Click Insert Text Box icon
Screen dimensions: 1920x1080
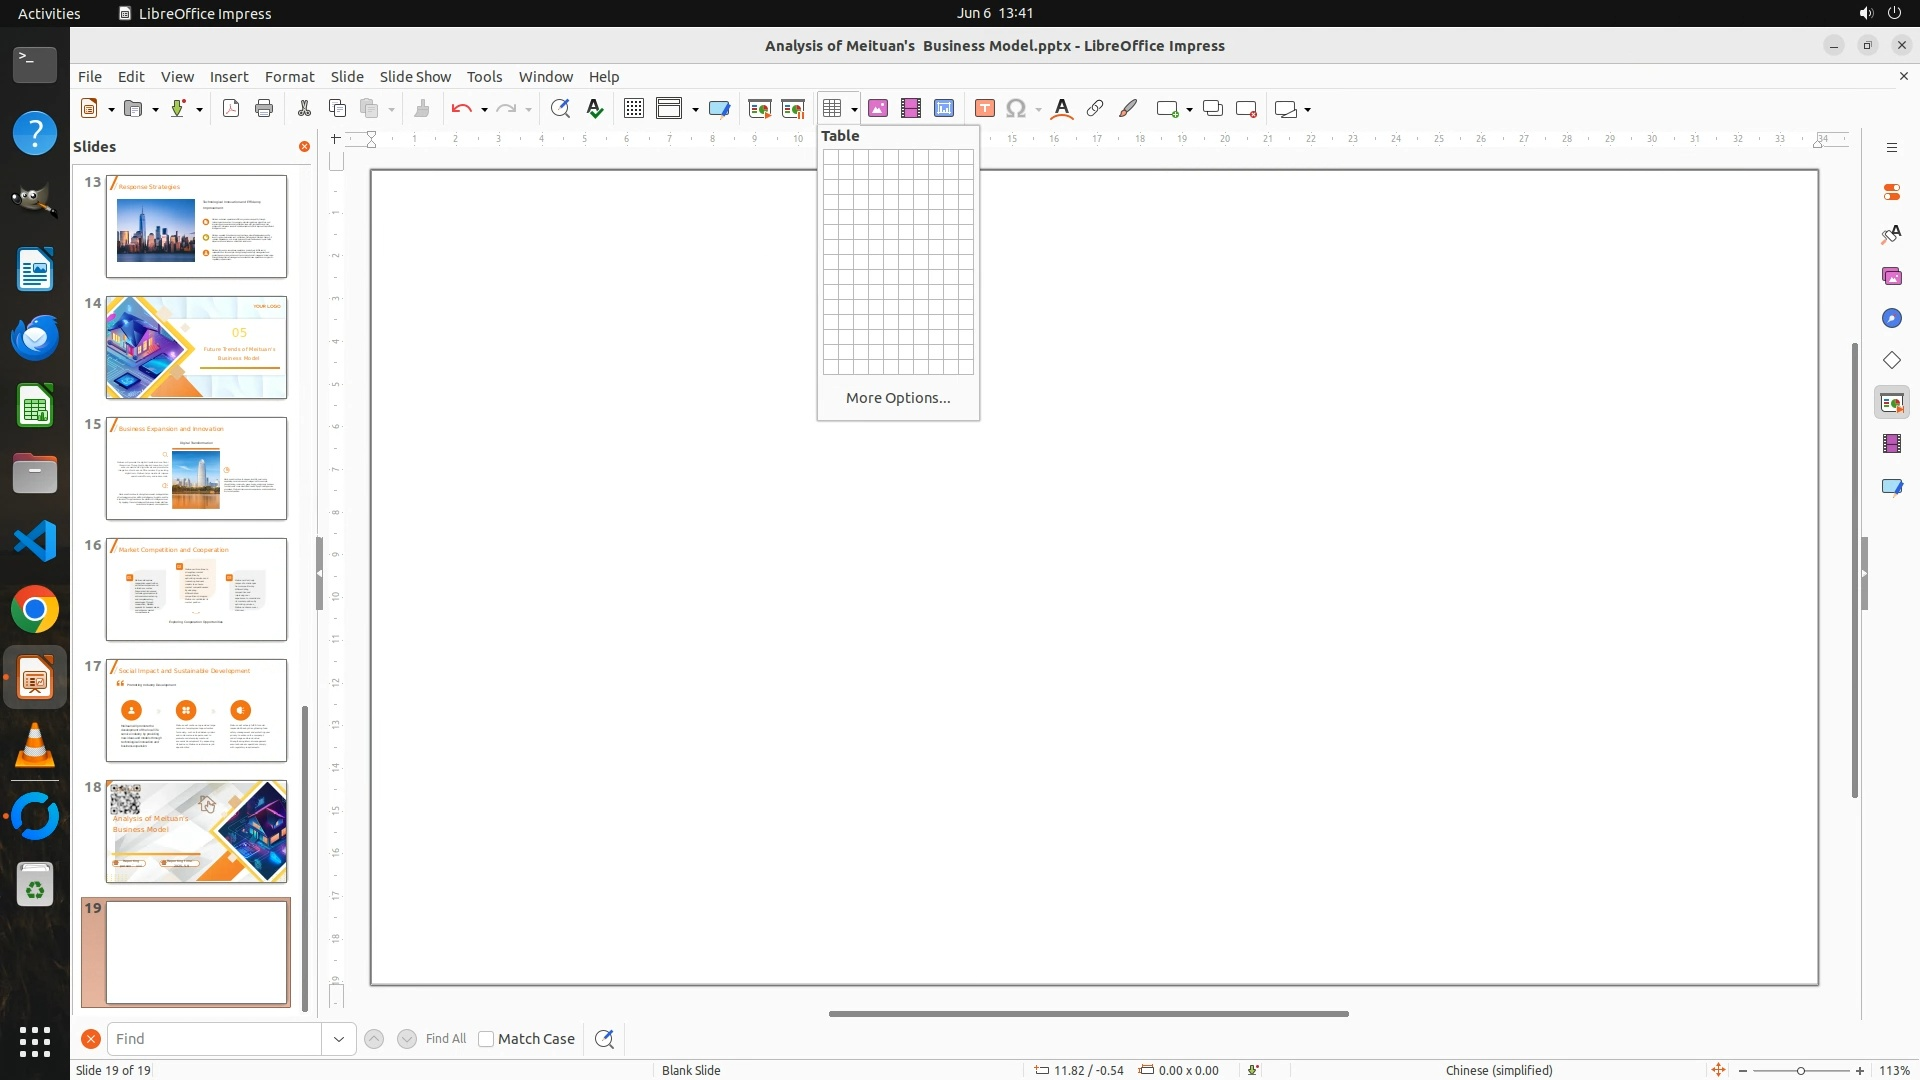pyautogui.click(x=985, y=109)
